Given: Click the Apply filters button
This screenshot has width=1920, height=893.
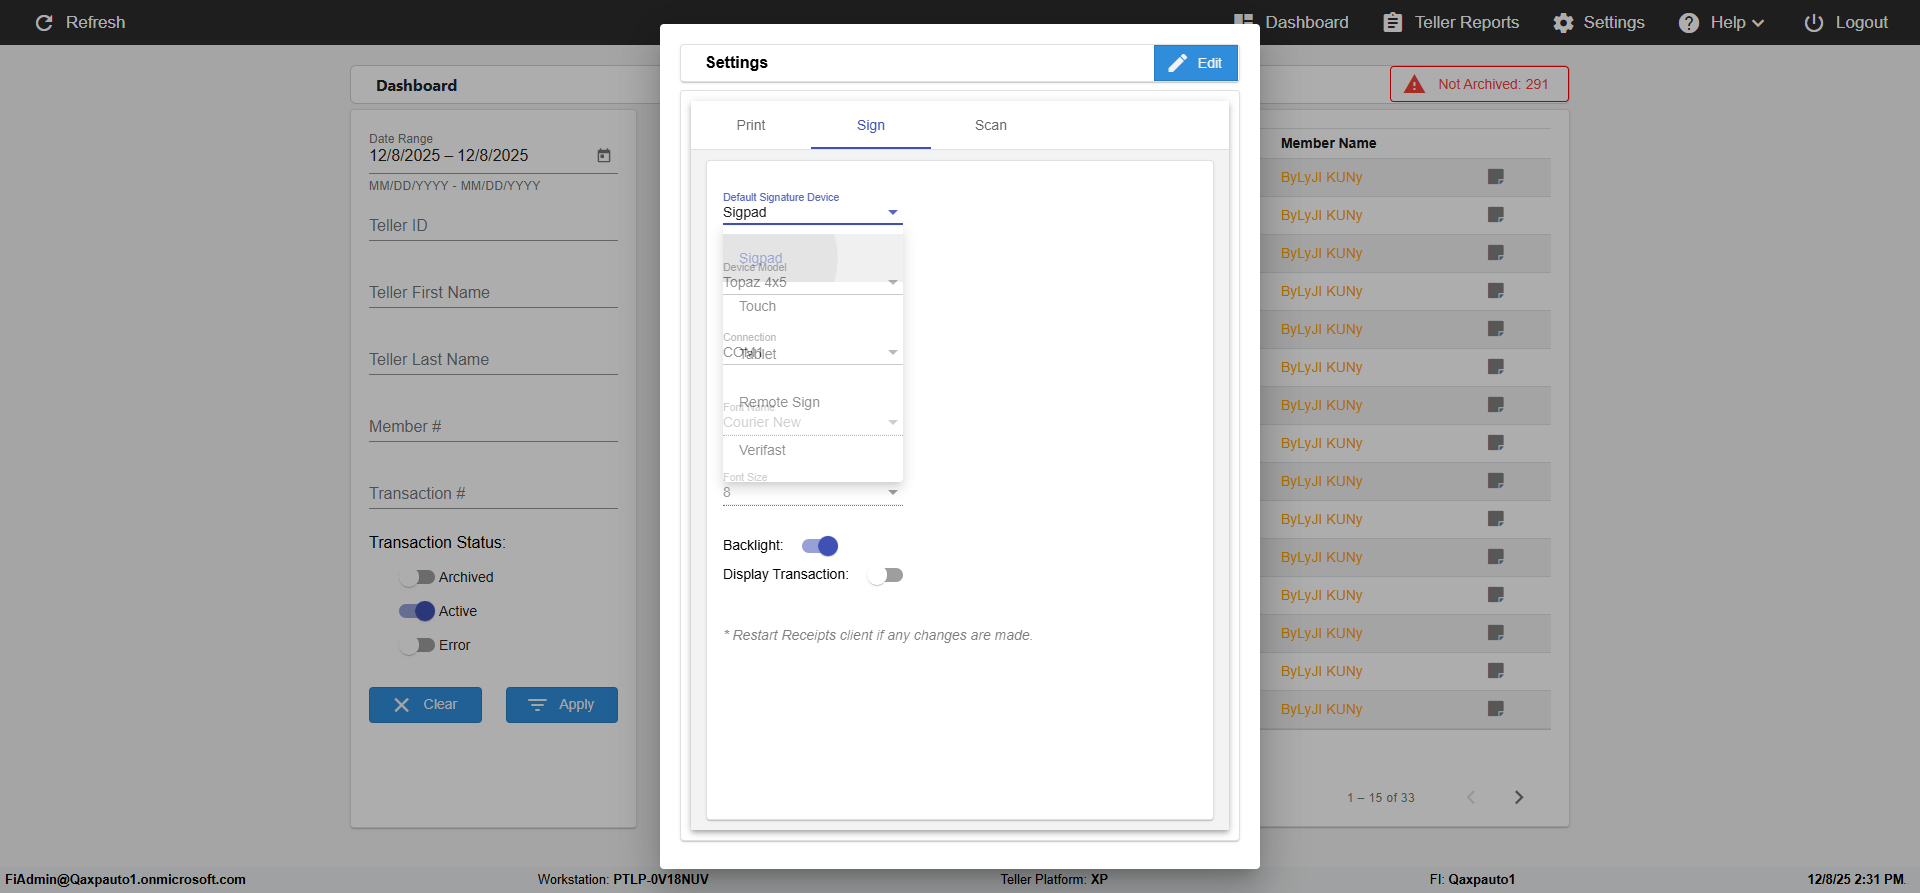Looking at the screenshot, I should 562,705.
